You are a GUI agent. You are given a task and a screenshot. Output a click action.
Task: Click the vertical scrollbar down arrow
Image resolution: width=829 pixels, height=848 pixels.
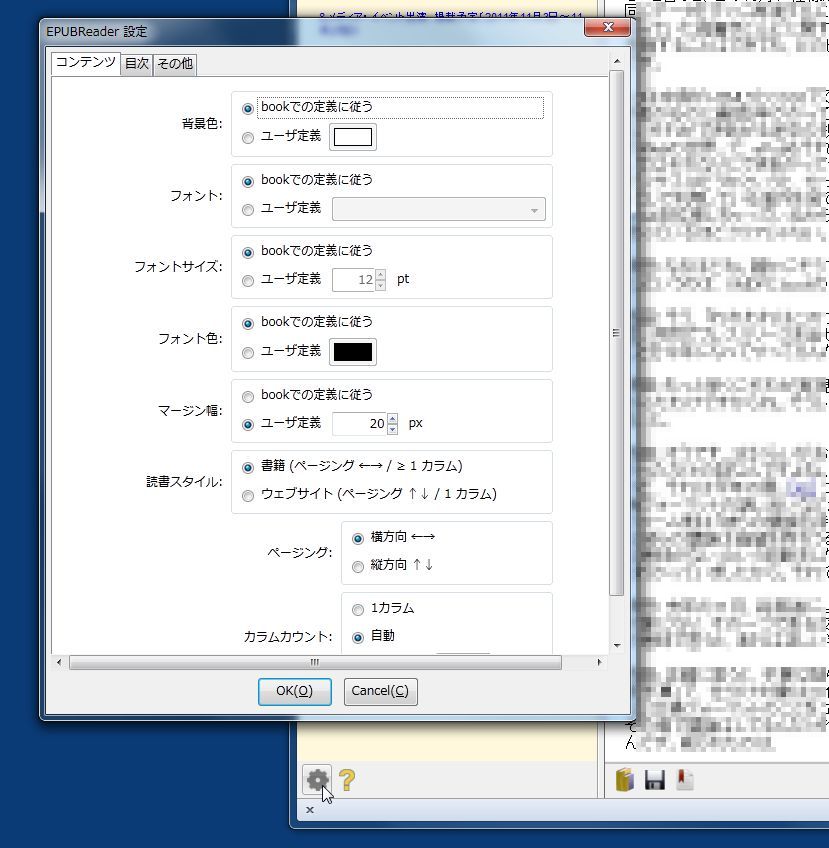616,645
